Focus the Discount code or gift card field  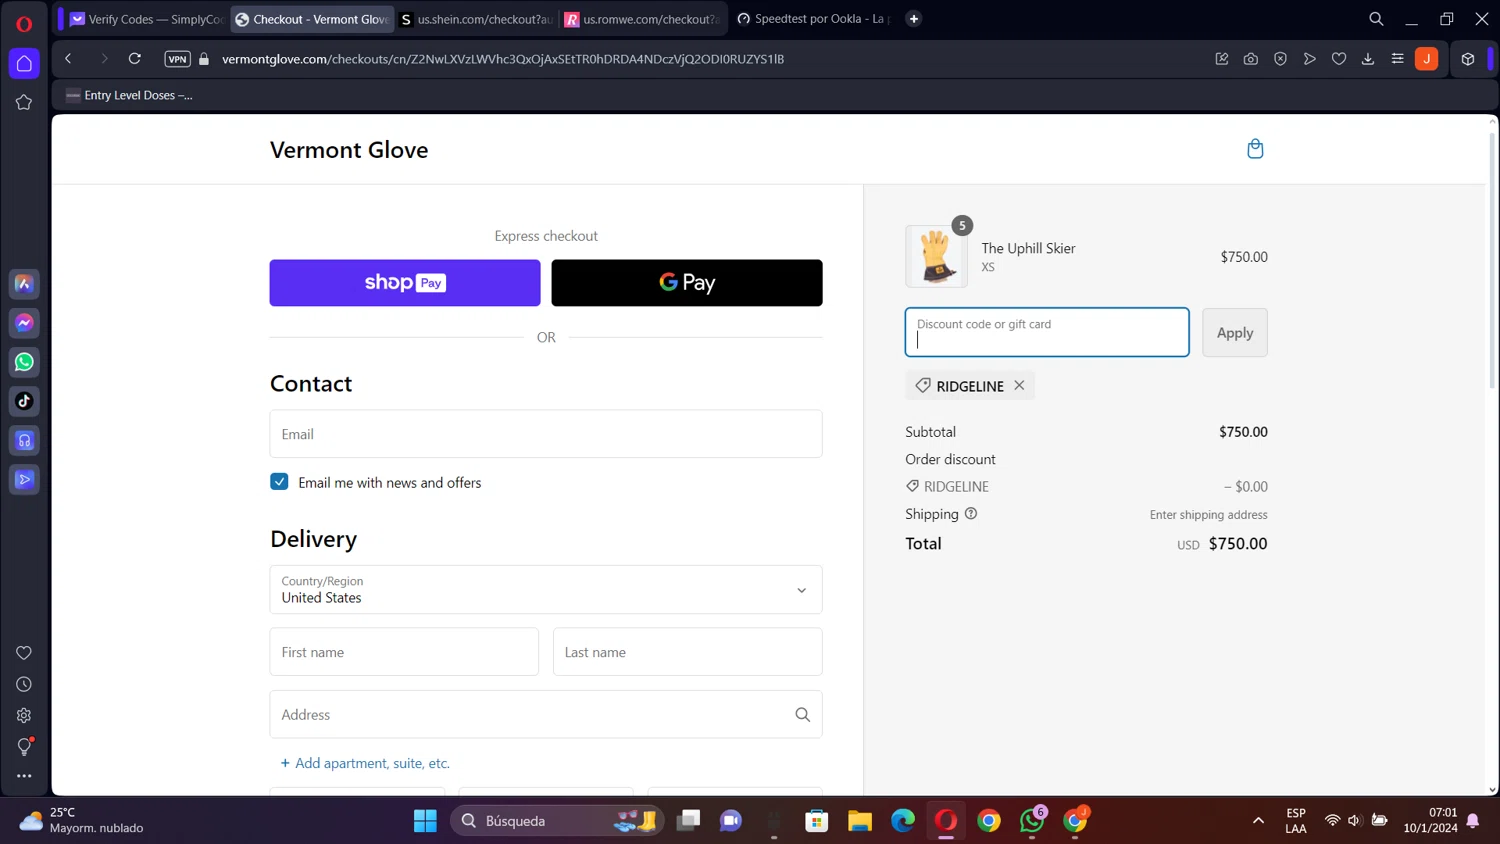coord(1047,332)
